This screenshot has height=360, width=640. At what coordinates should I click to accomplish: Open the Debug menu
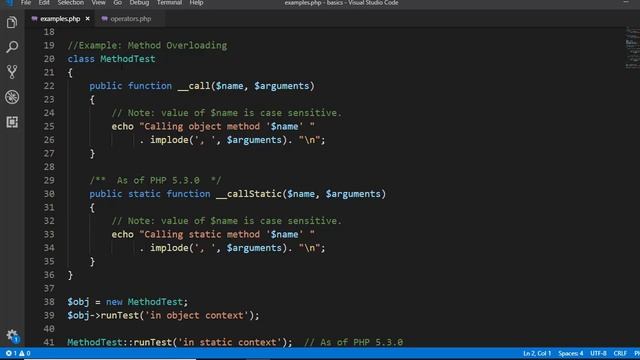[x=139, y=3]
